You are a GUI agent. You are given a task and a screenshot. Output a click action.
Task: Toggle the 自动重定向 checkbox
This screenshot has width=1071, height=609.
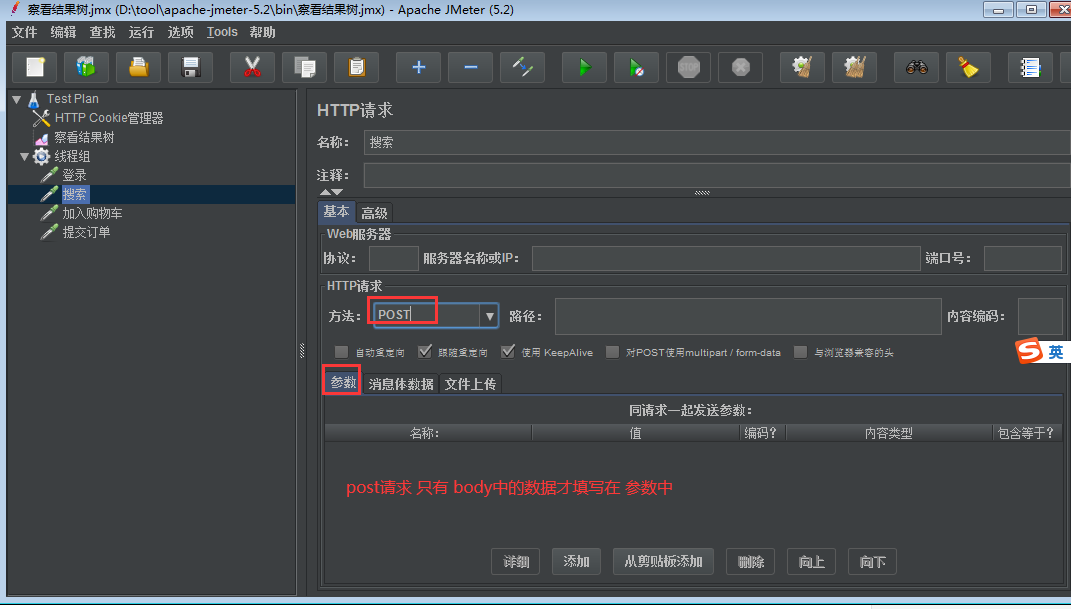pos(342,352)
